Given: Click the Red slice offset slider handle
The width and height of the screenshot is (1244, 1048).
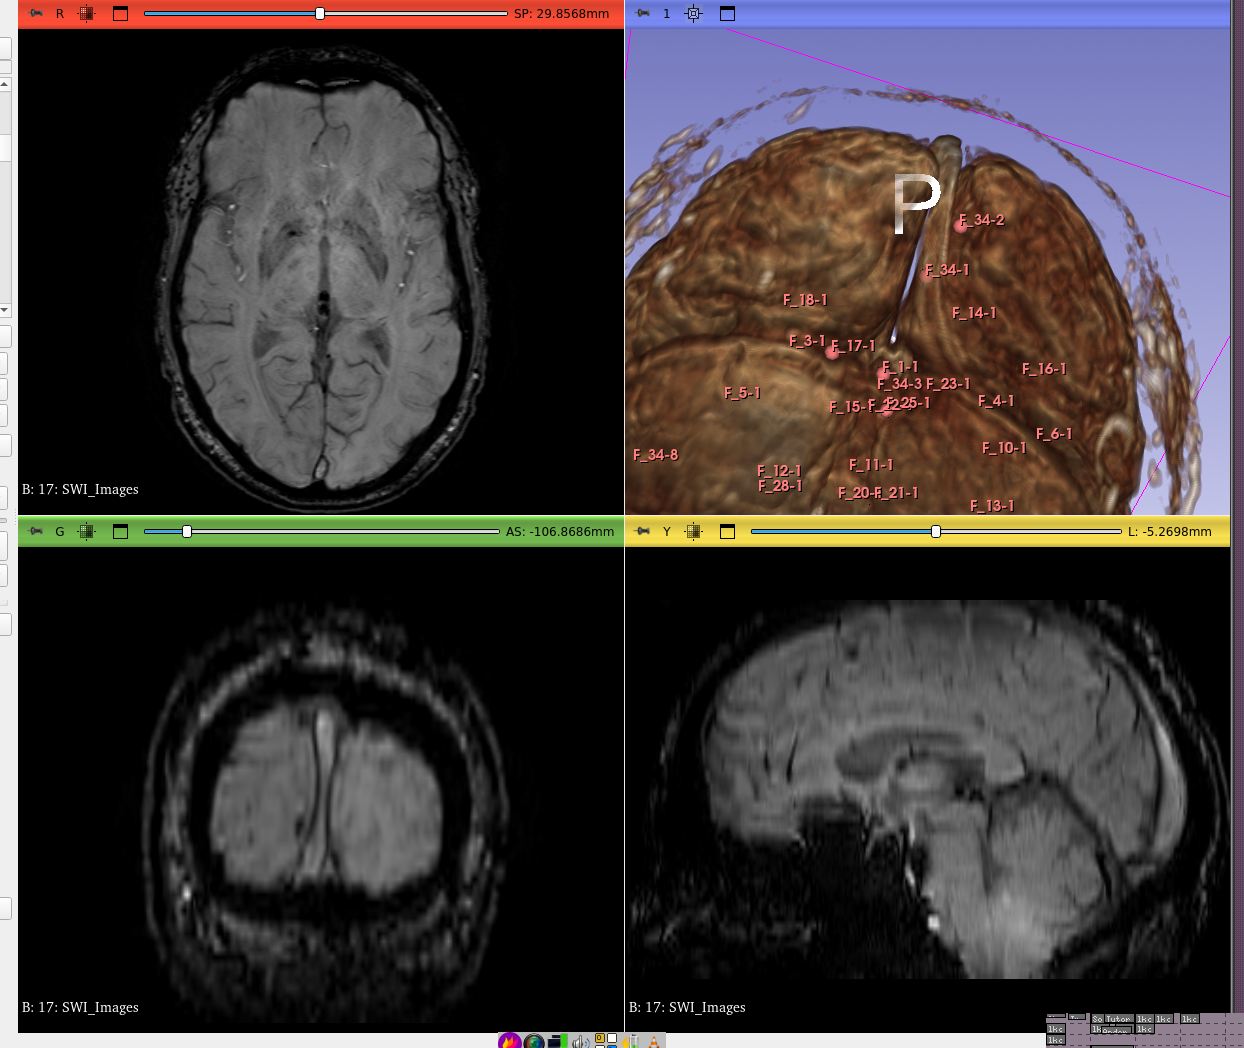Looking at the screenshot, I should tap(320, 14).
